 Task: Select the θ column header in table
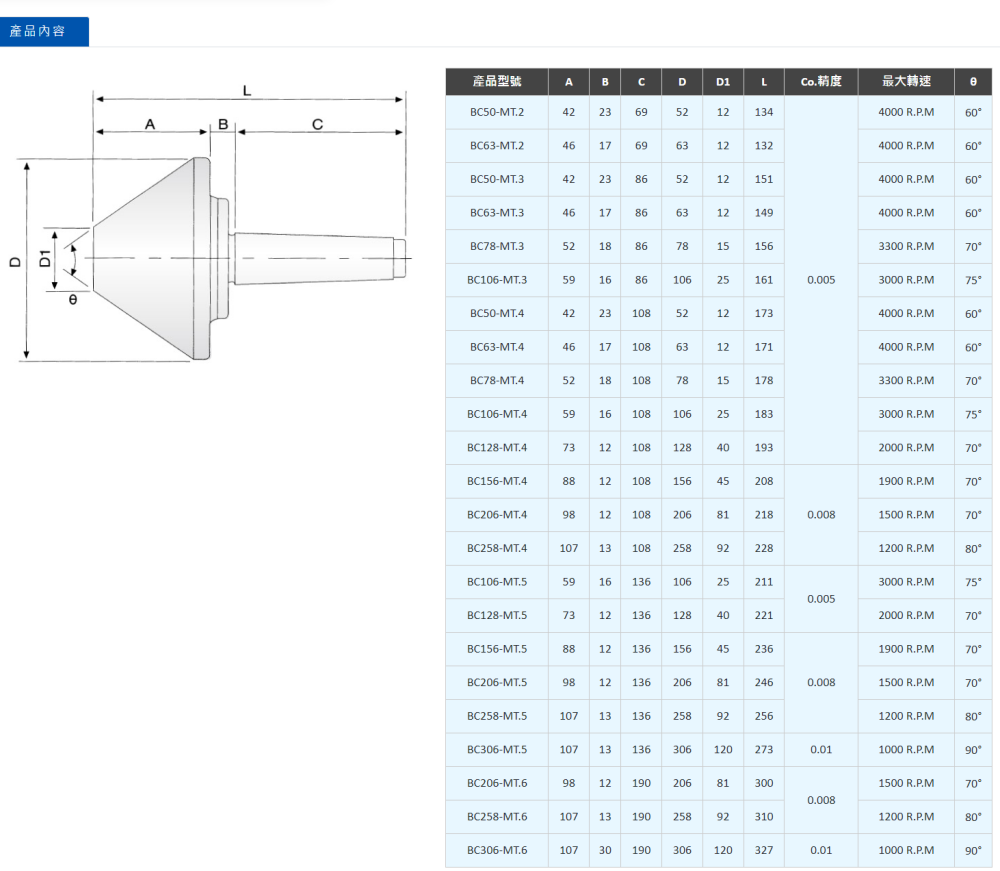(973, 81)
